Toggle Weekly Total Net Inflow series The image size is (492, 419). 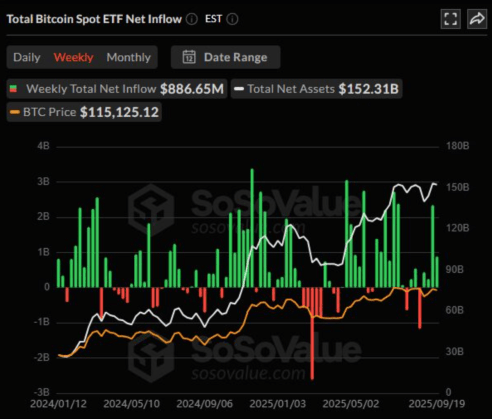117,89
